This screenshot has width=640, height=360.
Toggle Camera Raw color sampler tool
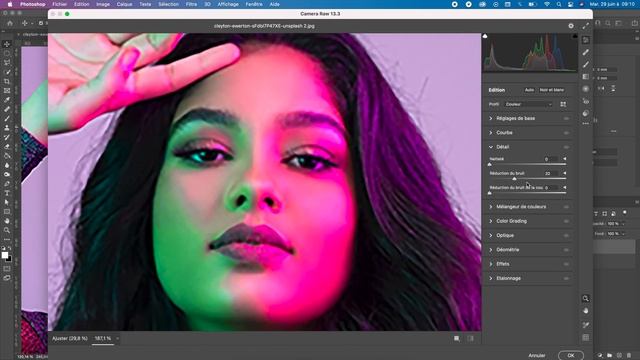pos(586,325)
